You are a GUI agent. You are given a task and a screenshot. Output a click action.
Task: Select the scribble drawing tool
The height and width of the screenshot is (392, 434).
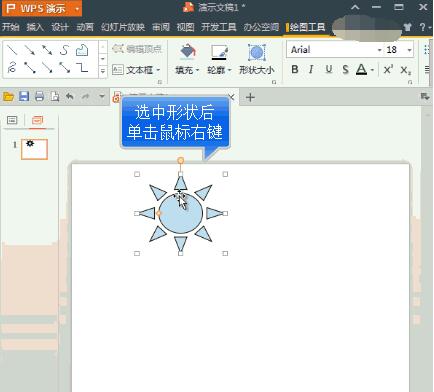click(x=12, y=68)
